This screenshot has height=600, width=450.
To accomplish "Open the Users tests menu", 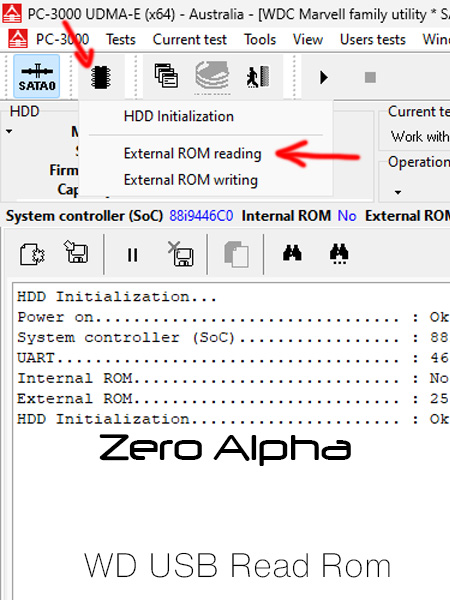I will (x=373, y=39).
